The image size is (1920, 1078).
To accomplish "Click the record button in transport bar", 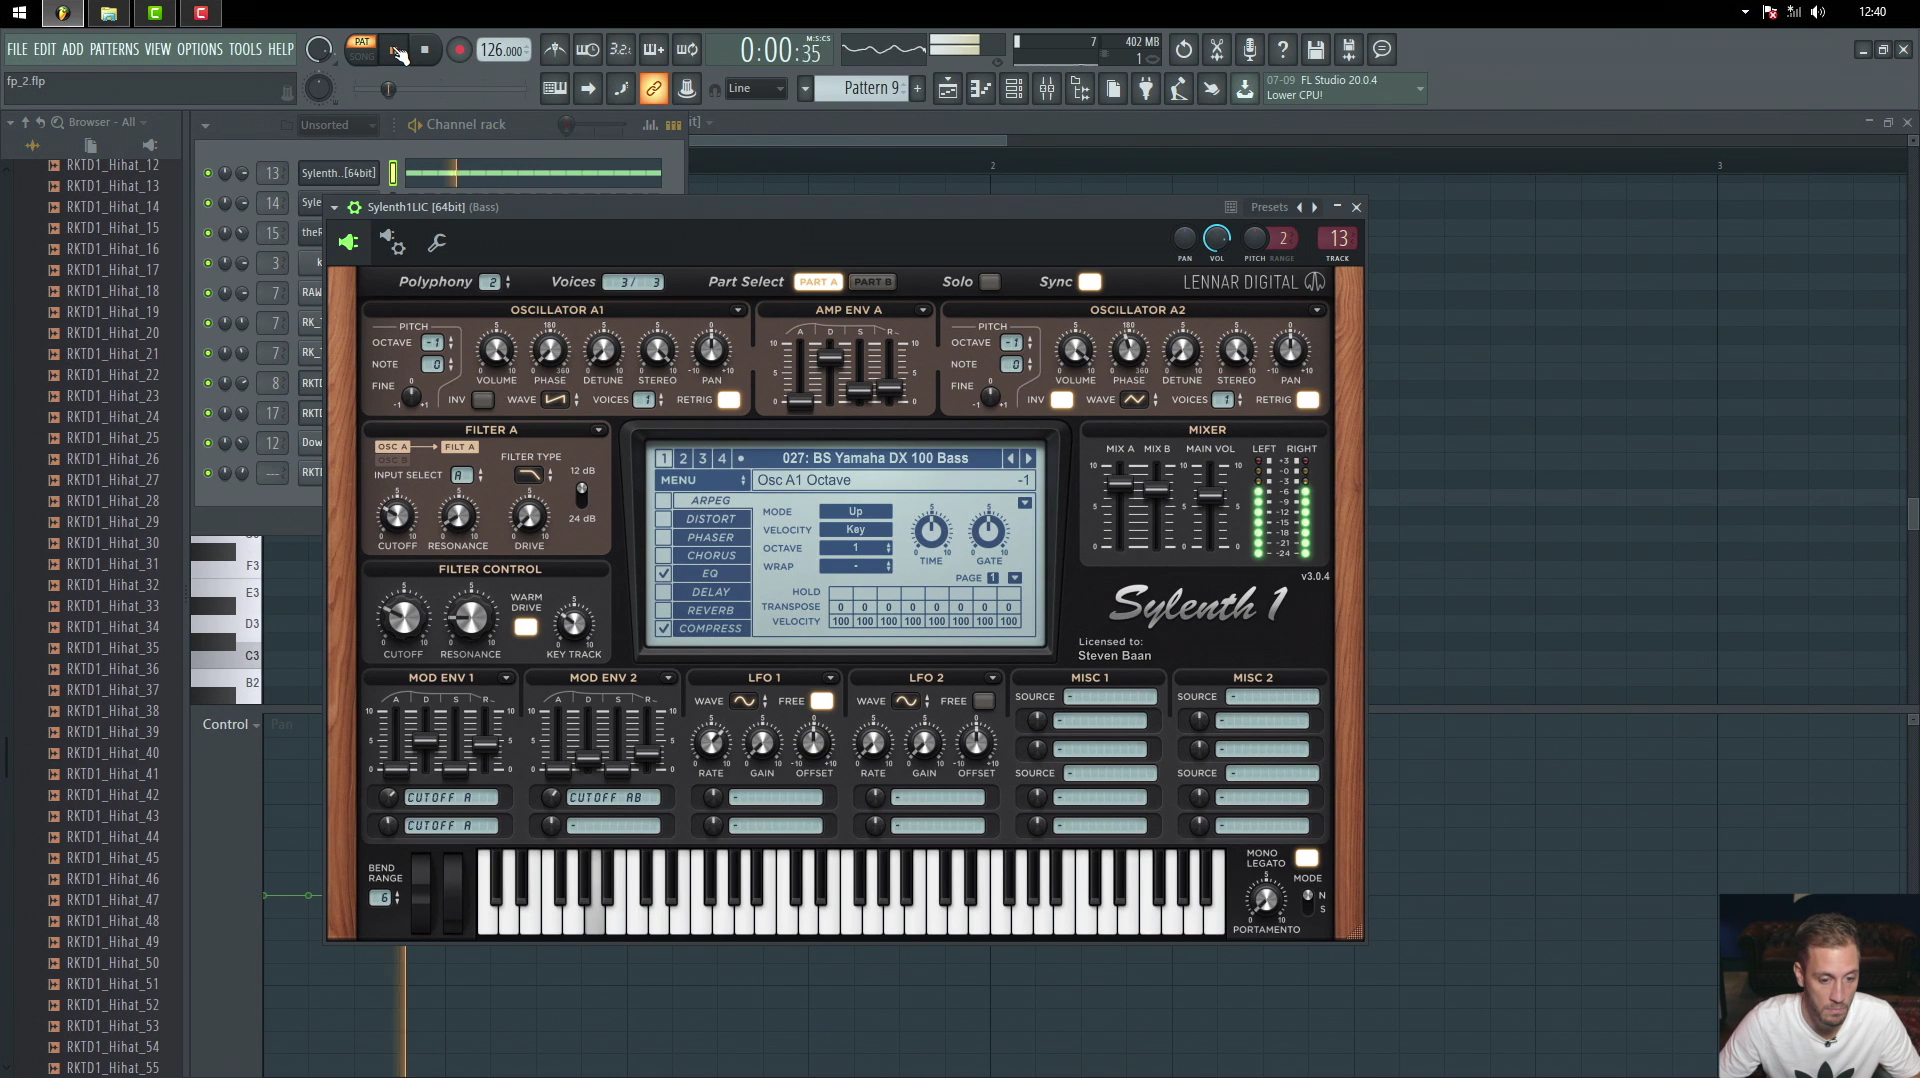I will (x=459, y=50).
